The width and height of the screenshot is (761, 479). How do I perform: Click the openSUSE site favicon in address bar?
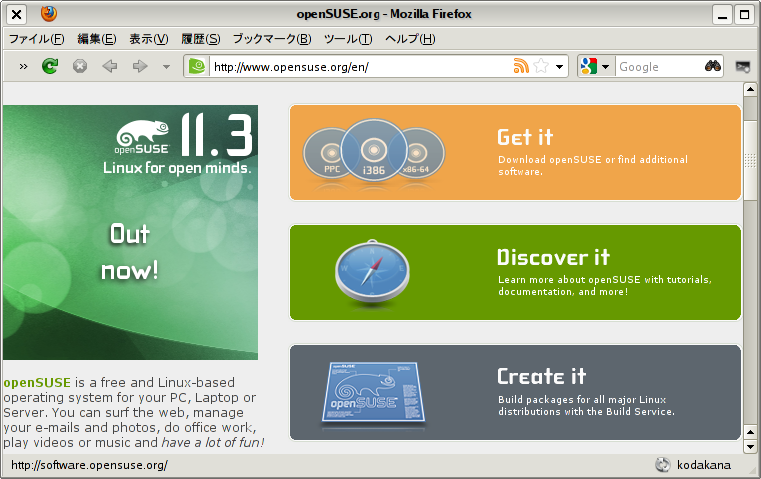(x=197, y=66)
